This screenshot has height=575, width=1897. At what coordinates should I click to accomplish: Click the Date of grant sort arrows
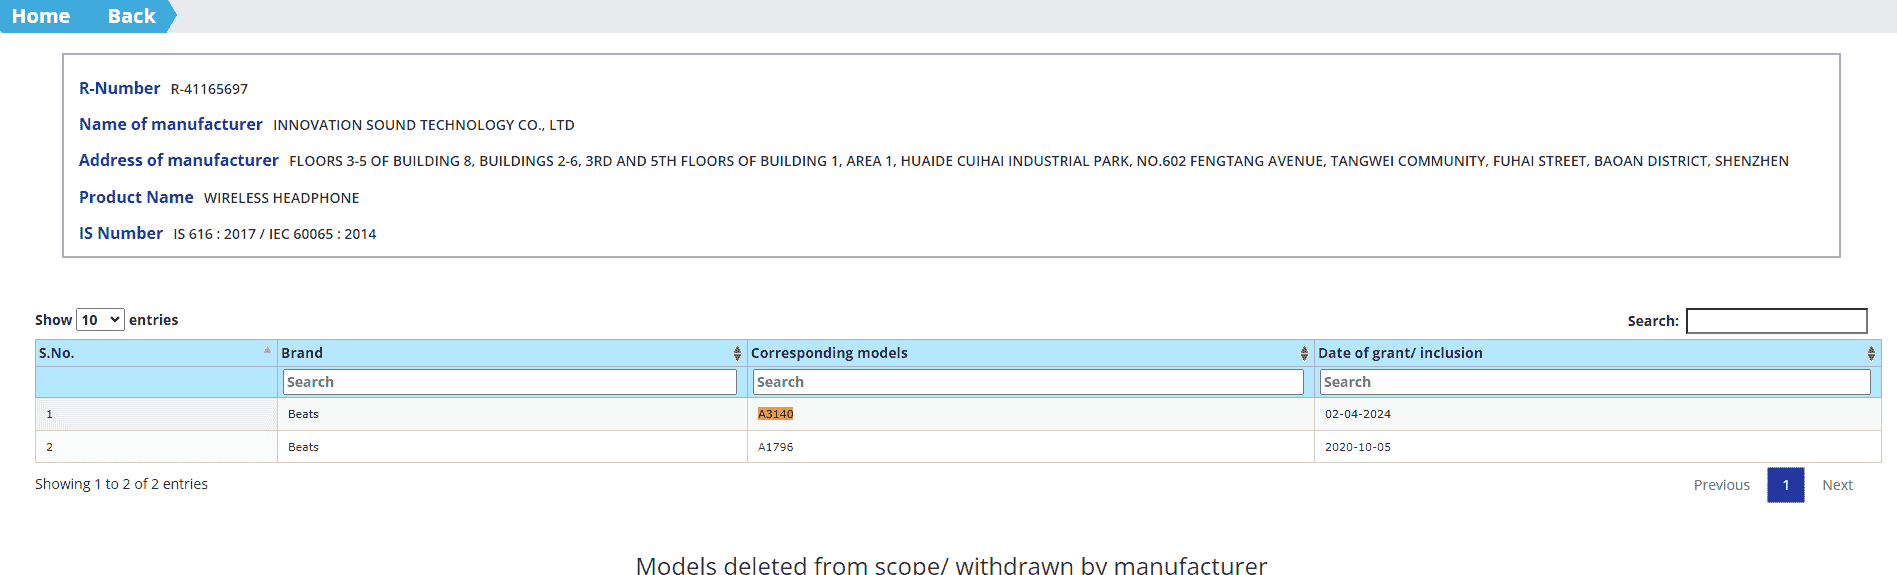(1871, 353)
